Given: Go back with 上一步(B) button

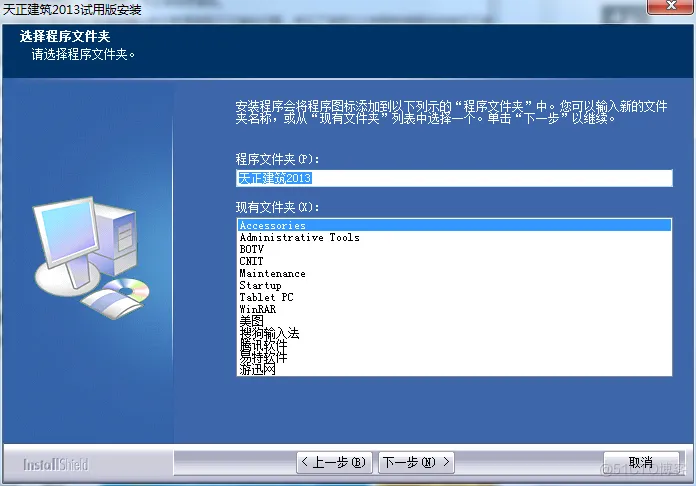Looking at the screenshot, I should tap(334, 462).
